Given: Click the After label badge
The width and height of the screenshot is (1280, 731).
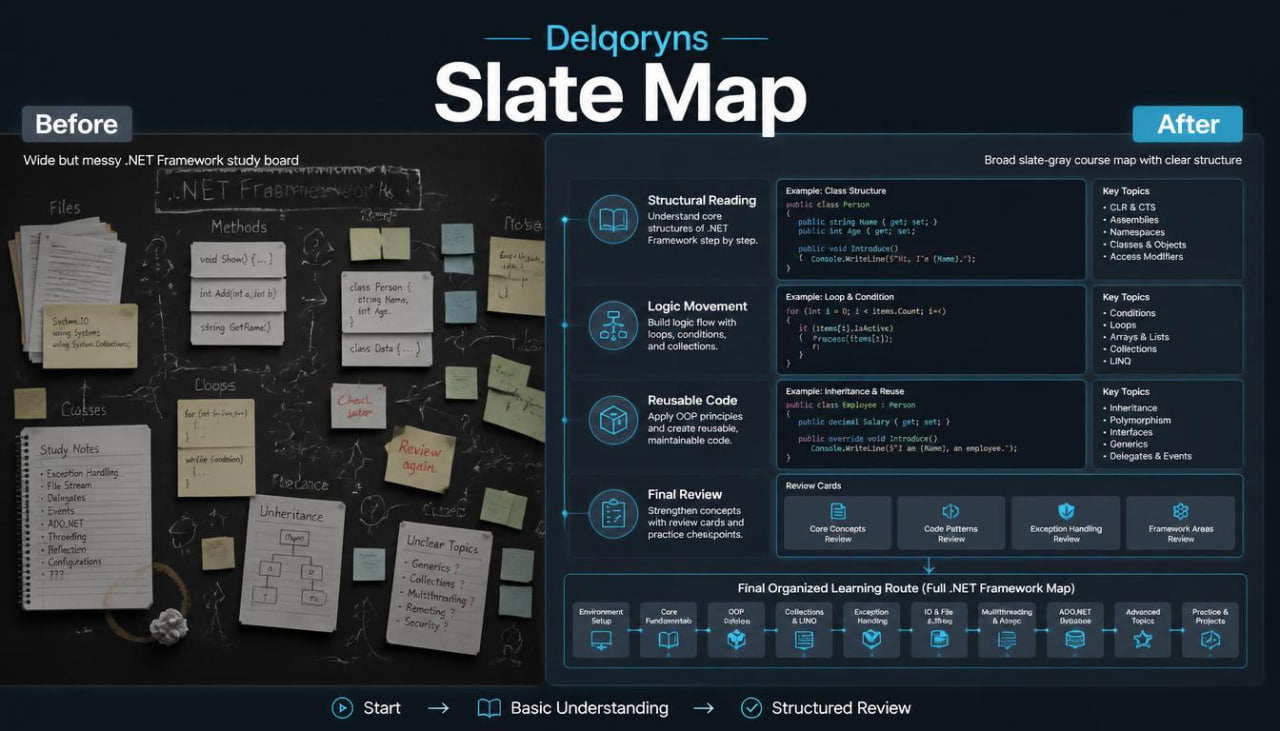Looking at the screenshot, I should (1188, 124).
